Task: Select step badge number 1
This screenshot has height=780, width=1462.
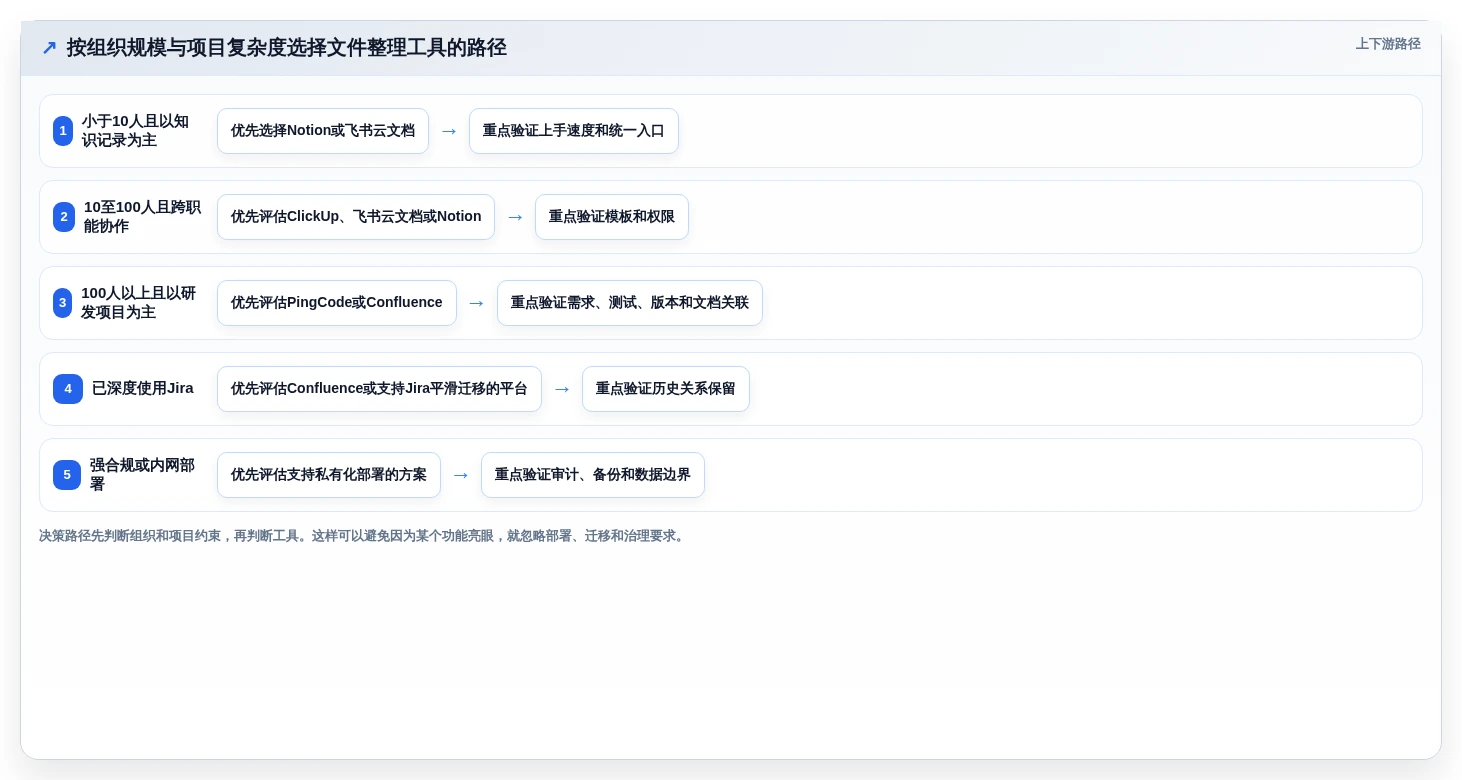Action: [63, 131]
